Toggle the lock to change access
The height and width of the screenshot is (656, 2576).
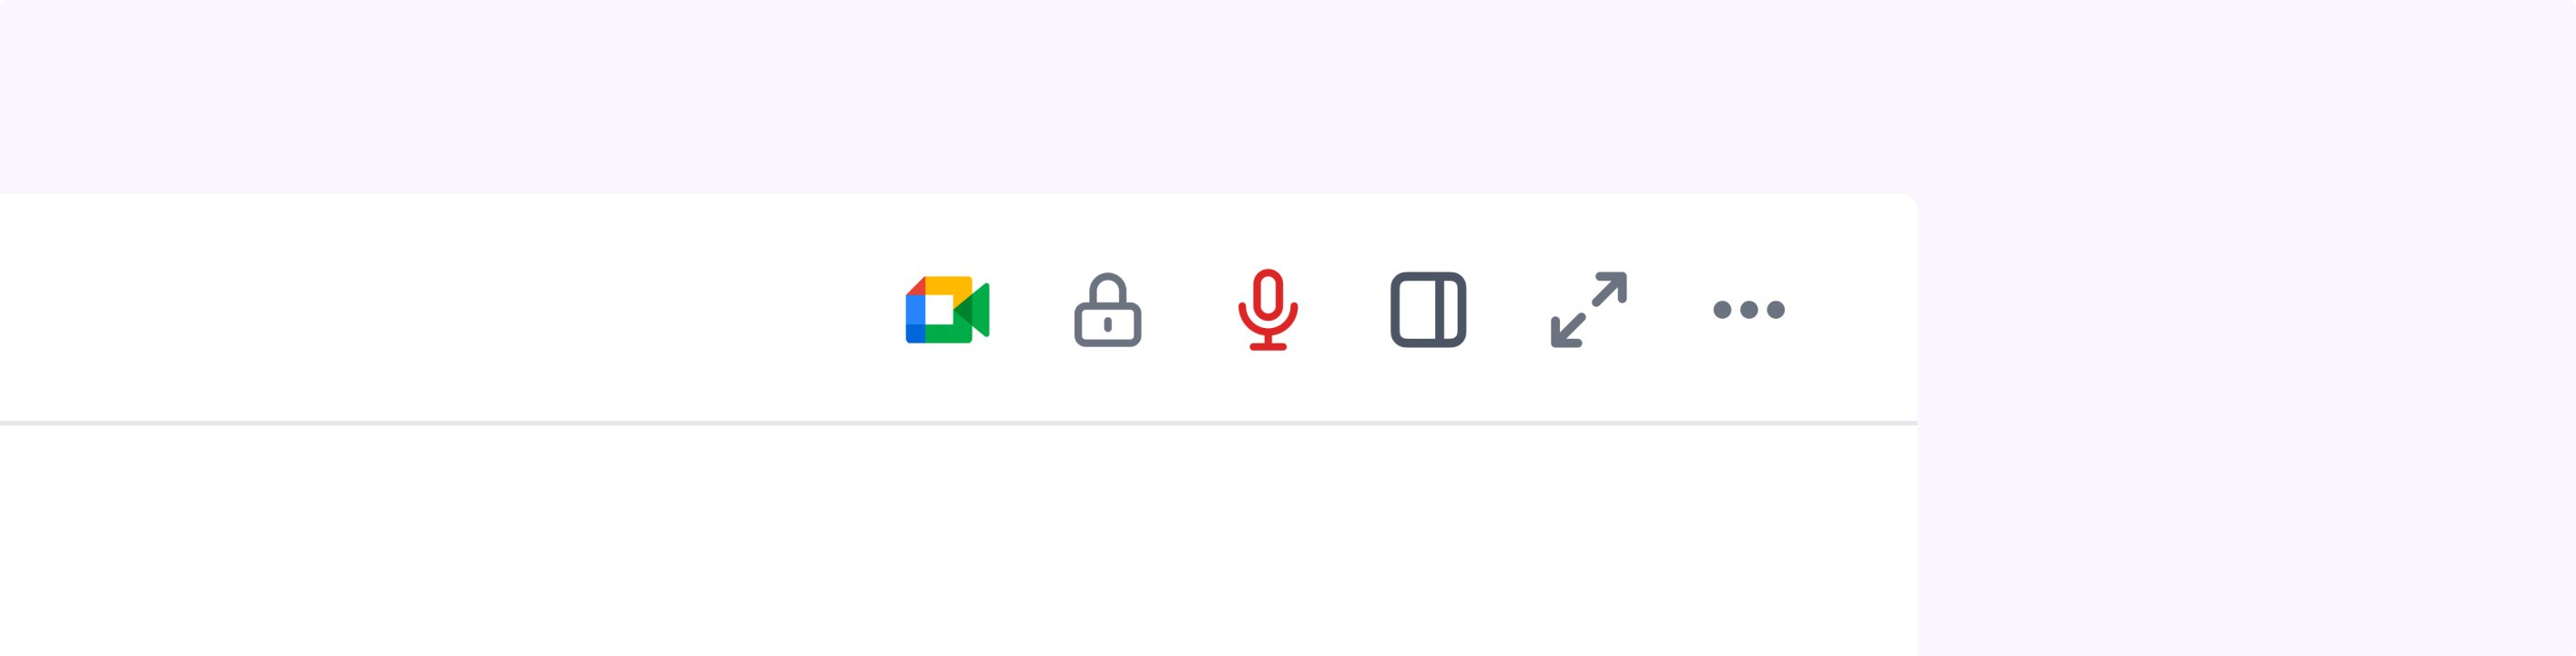[1108, 310]
